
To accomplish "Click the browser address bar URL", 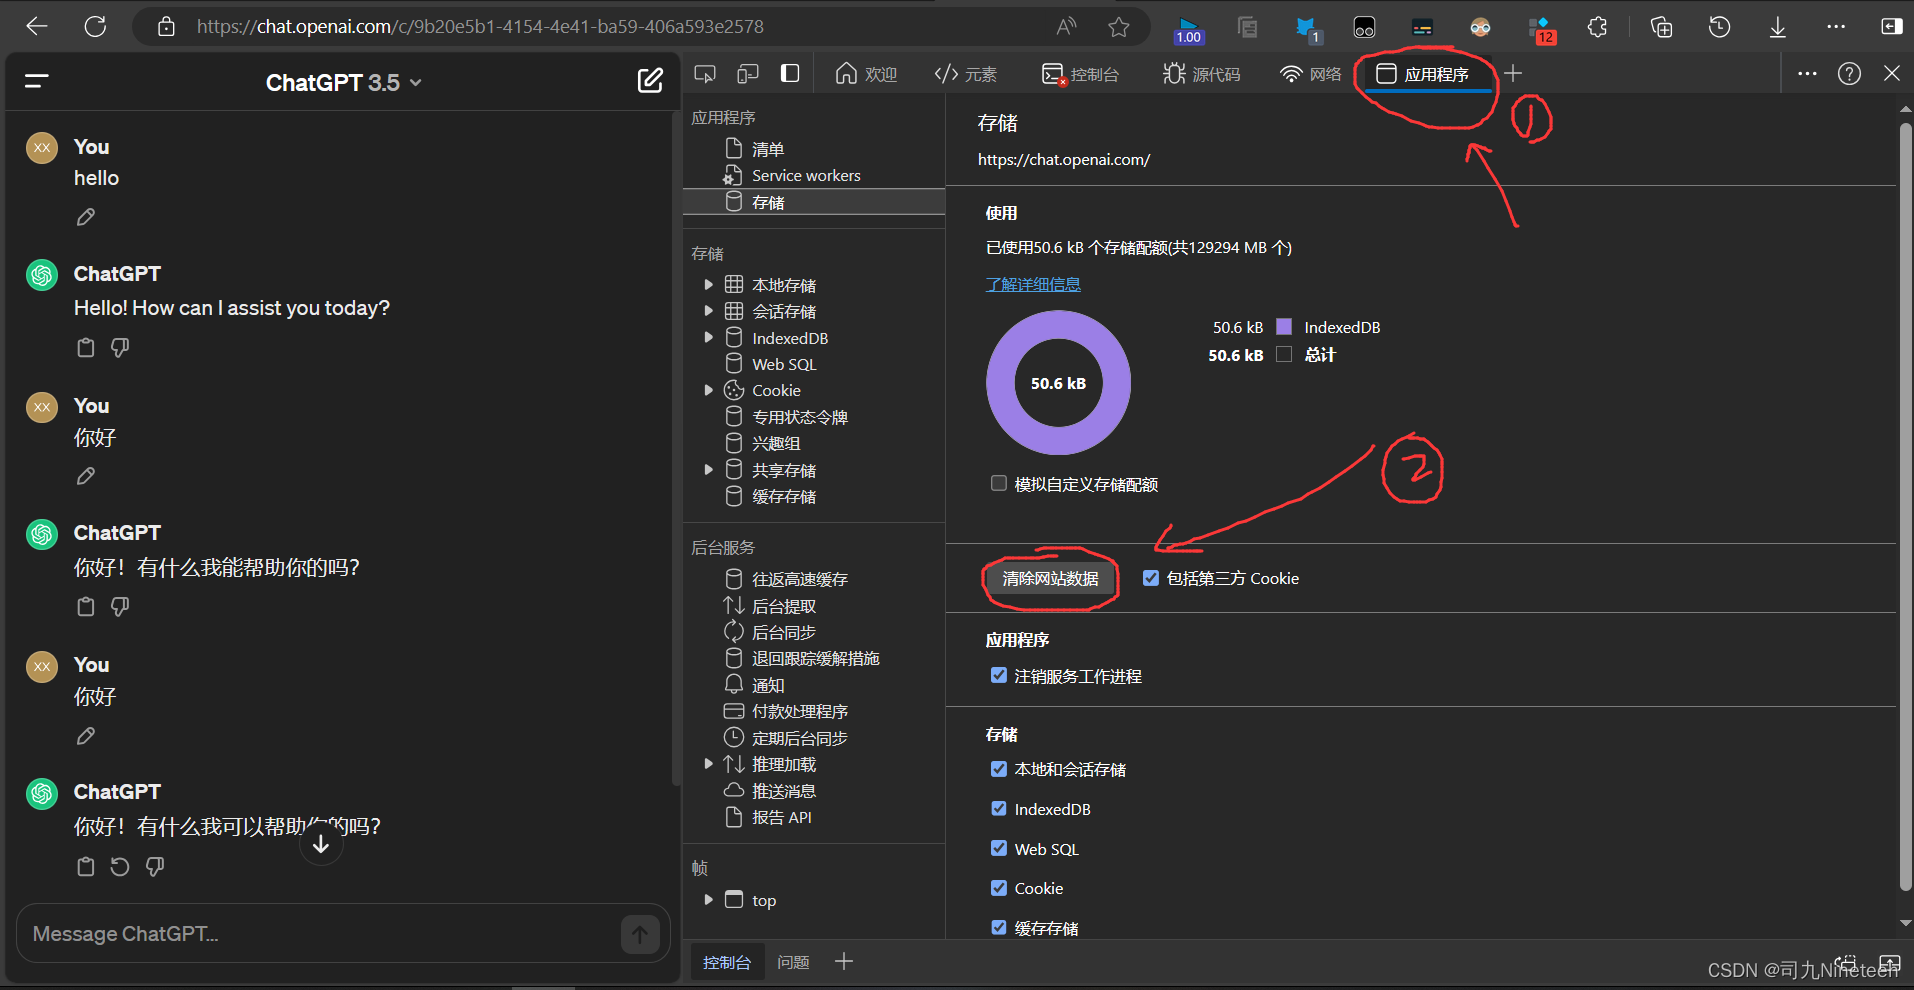I will point(480,27).
